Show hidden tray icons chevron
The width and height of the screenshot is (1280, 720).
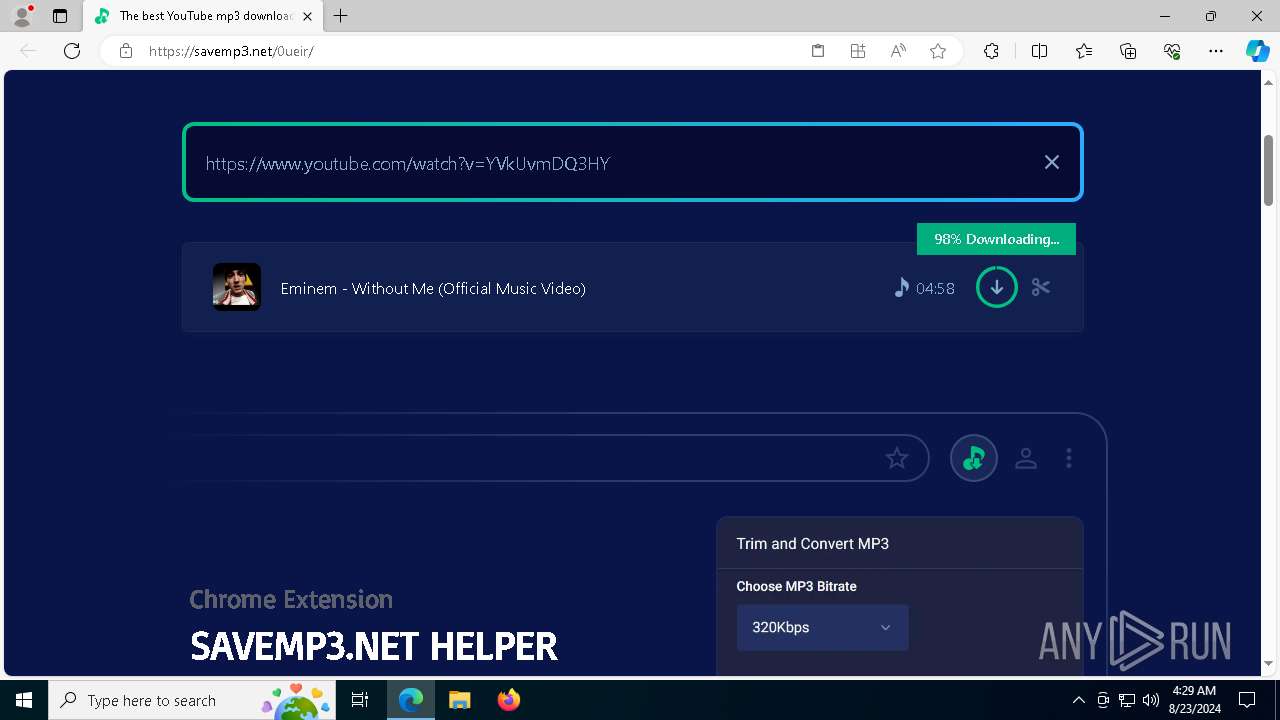[1078, 700]
